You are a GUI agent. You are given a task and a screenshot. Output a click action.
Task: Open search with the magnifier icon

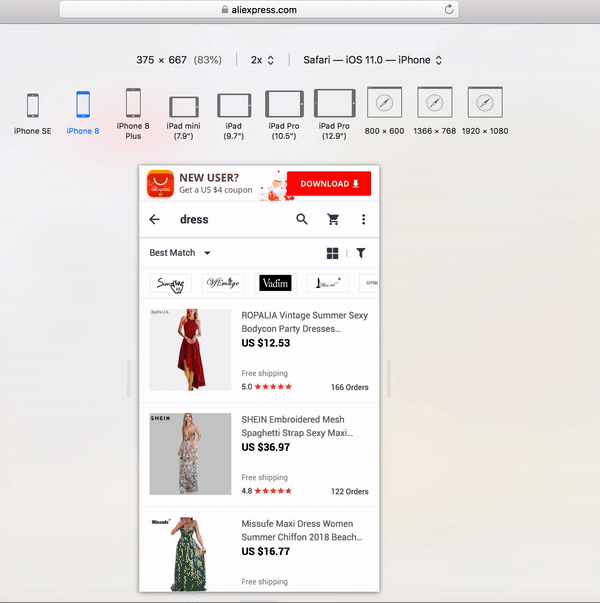click(x=302, y=219)
